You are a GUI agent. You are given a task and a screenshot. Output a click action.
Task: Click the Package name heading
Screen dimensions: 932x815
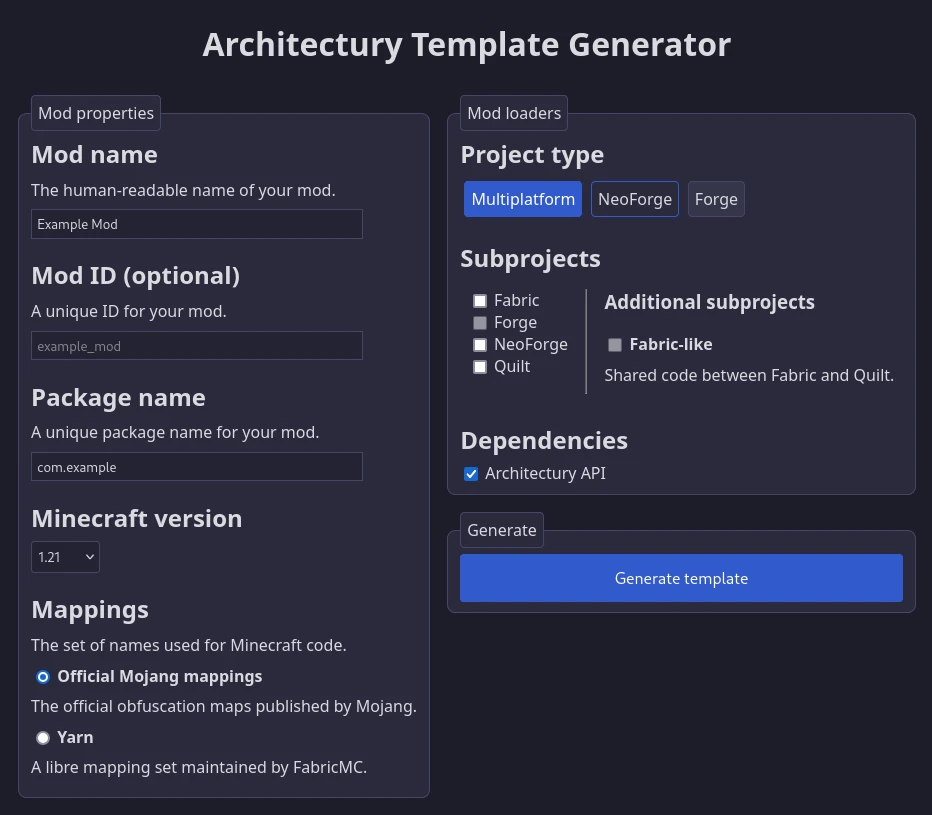click(118, 398)
